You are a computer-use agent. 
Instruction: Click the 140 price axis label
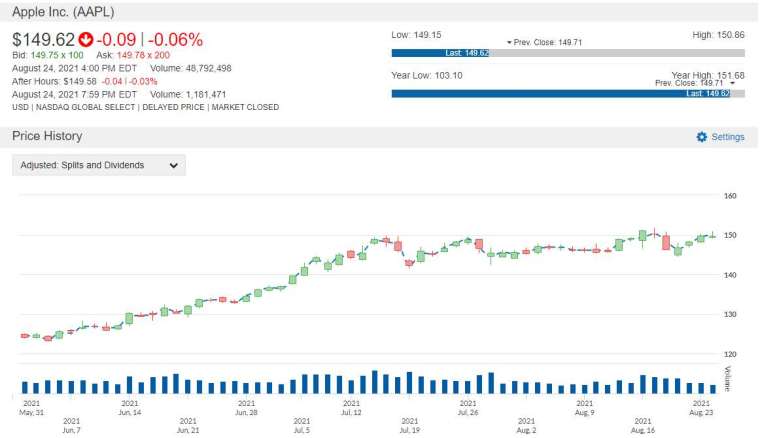[730, 275]
